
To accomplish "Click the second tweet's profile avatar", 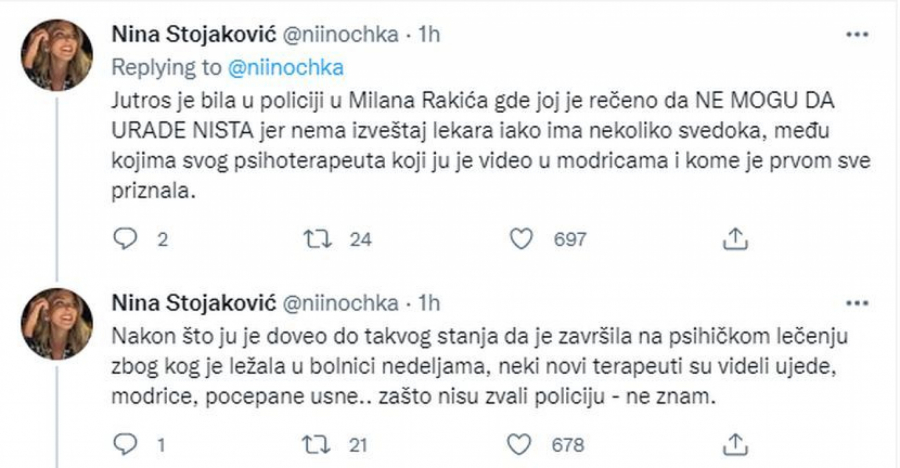I will point(59,320).
